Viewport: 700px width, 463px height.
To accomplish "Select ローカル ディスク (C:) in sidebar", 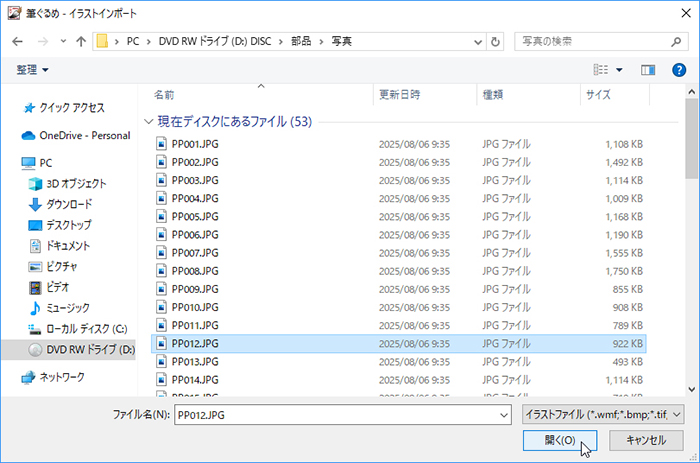I will point(86,328).
